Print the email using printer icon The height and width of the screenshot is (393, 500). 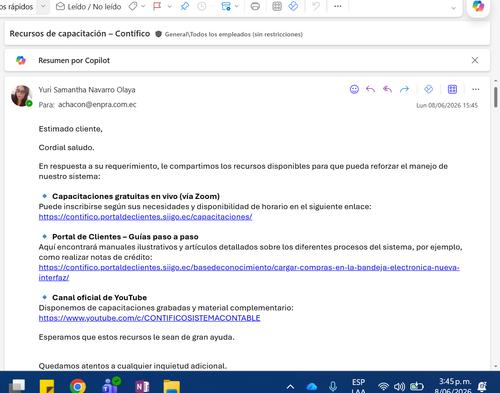tap(255, 6)
